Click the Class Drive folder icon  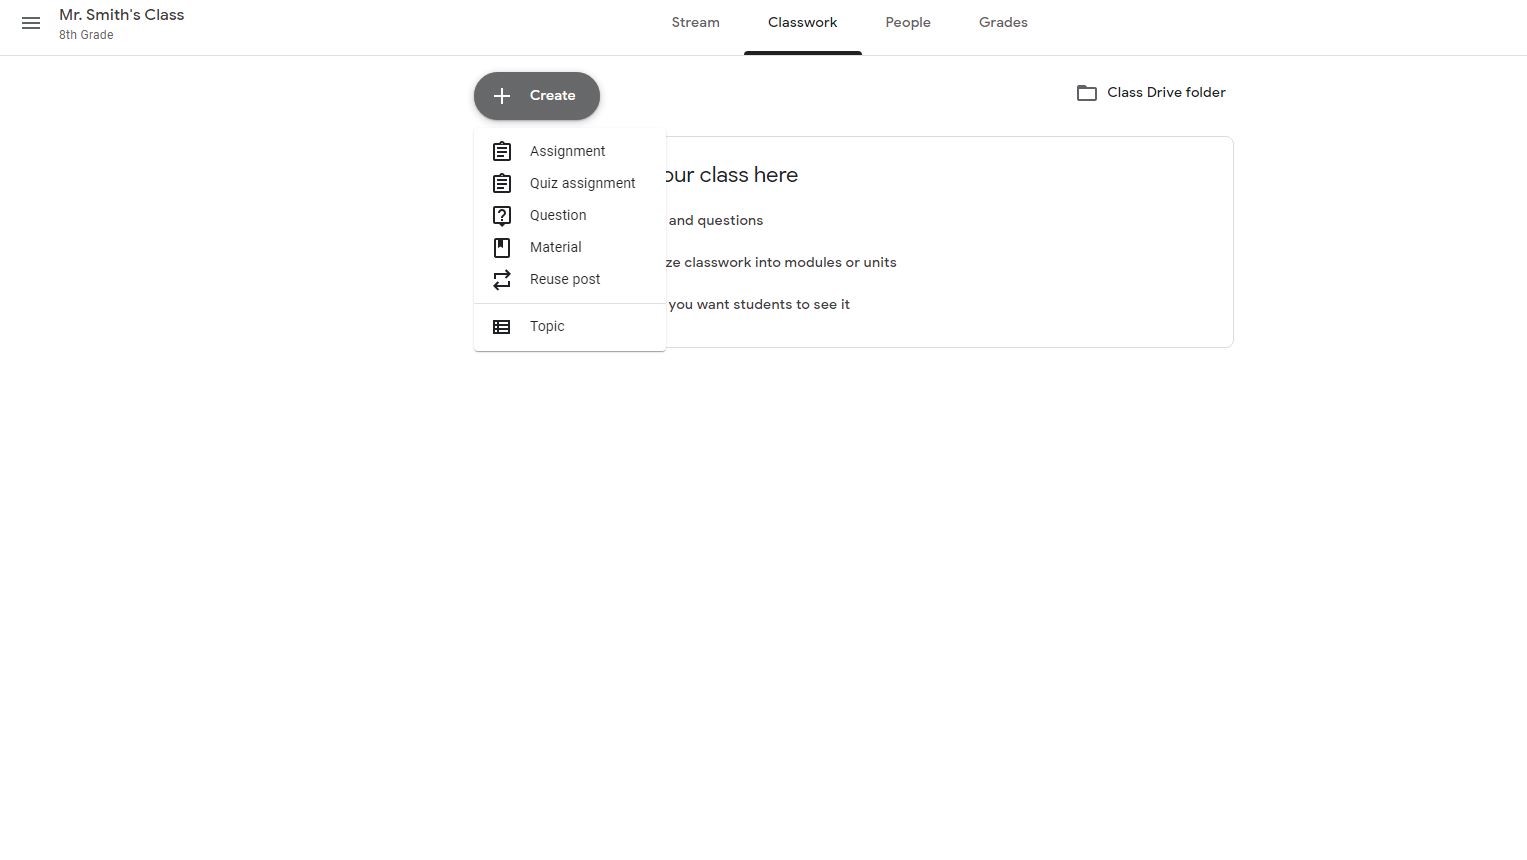pos(1087,92)
